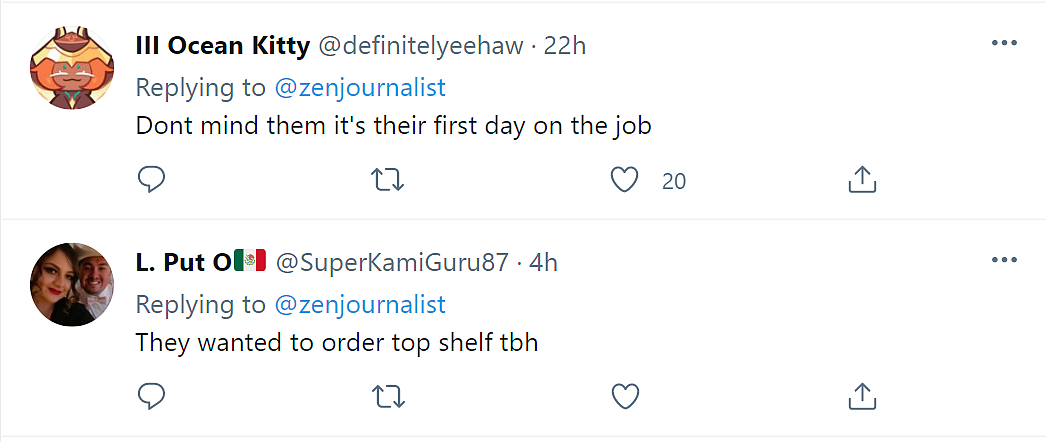1046x442 pixels.
Task: Open more options on L. Put O's tweet
Action: [x=1004, y=260]
